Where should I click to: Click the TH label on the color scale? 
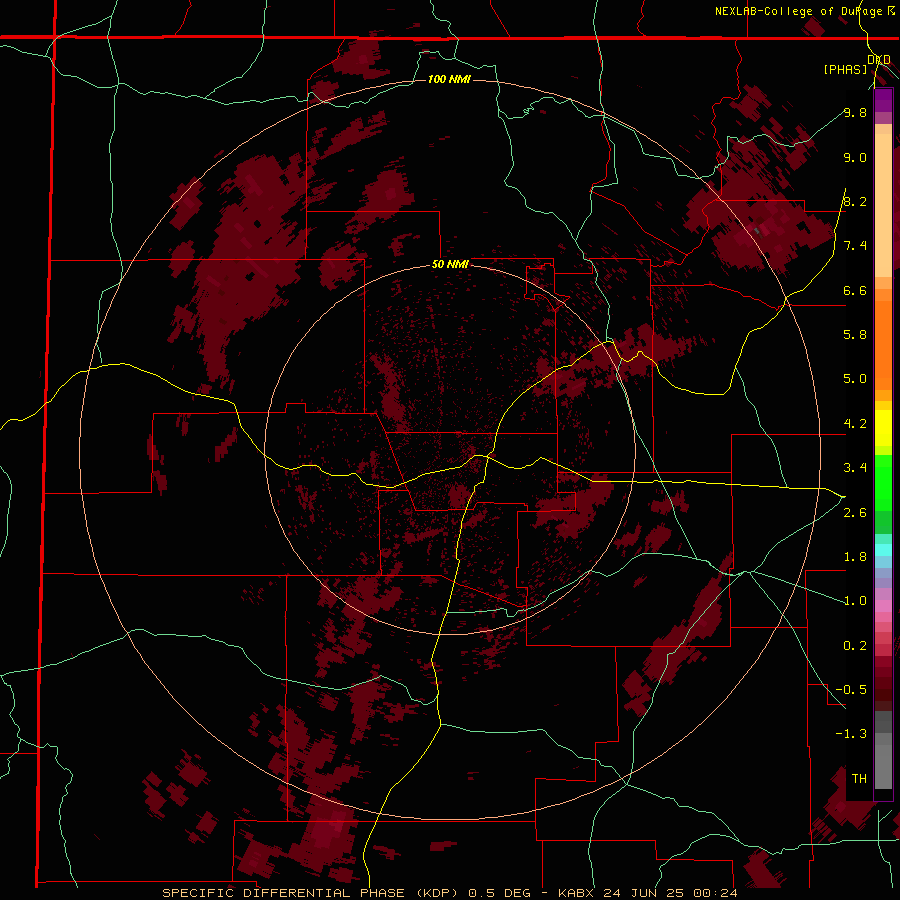[859, 779]
